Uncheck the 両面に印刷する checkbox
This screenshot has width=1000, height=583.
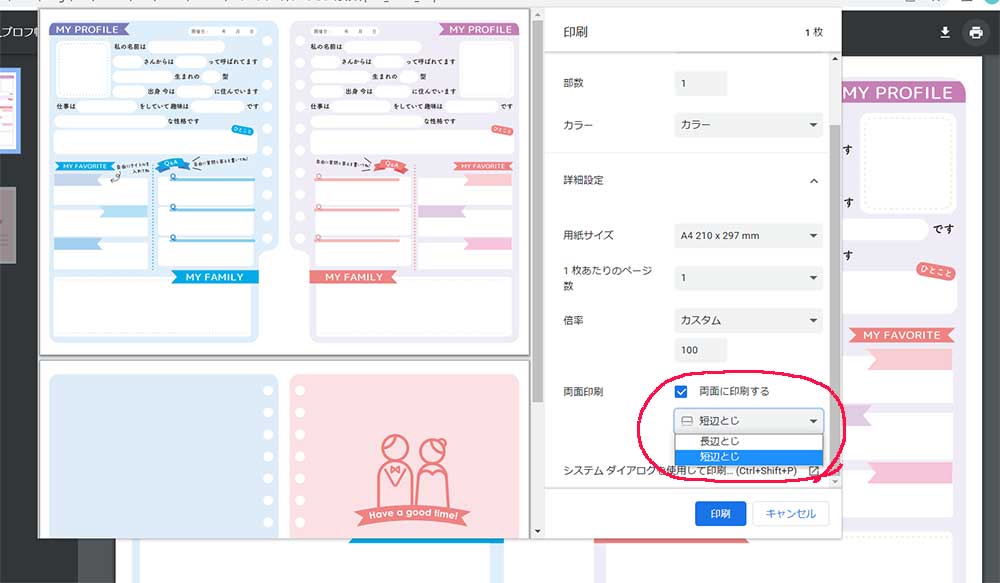point(682,391)
